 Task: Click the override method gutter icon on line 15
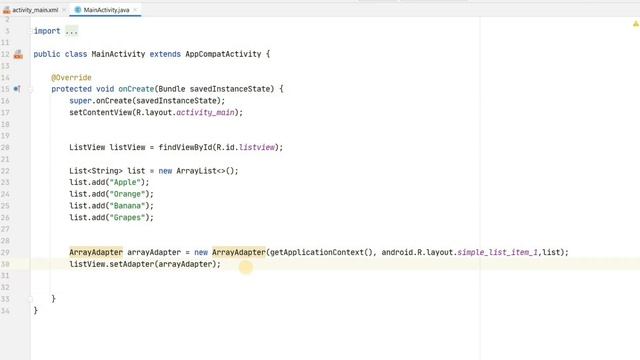click(x=17, y=89)
